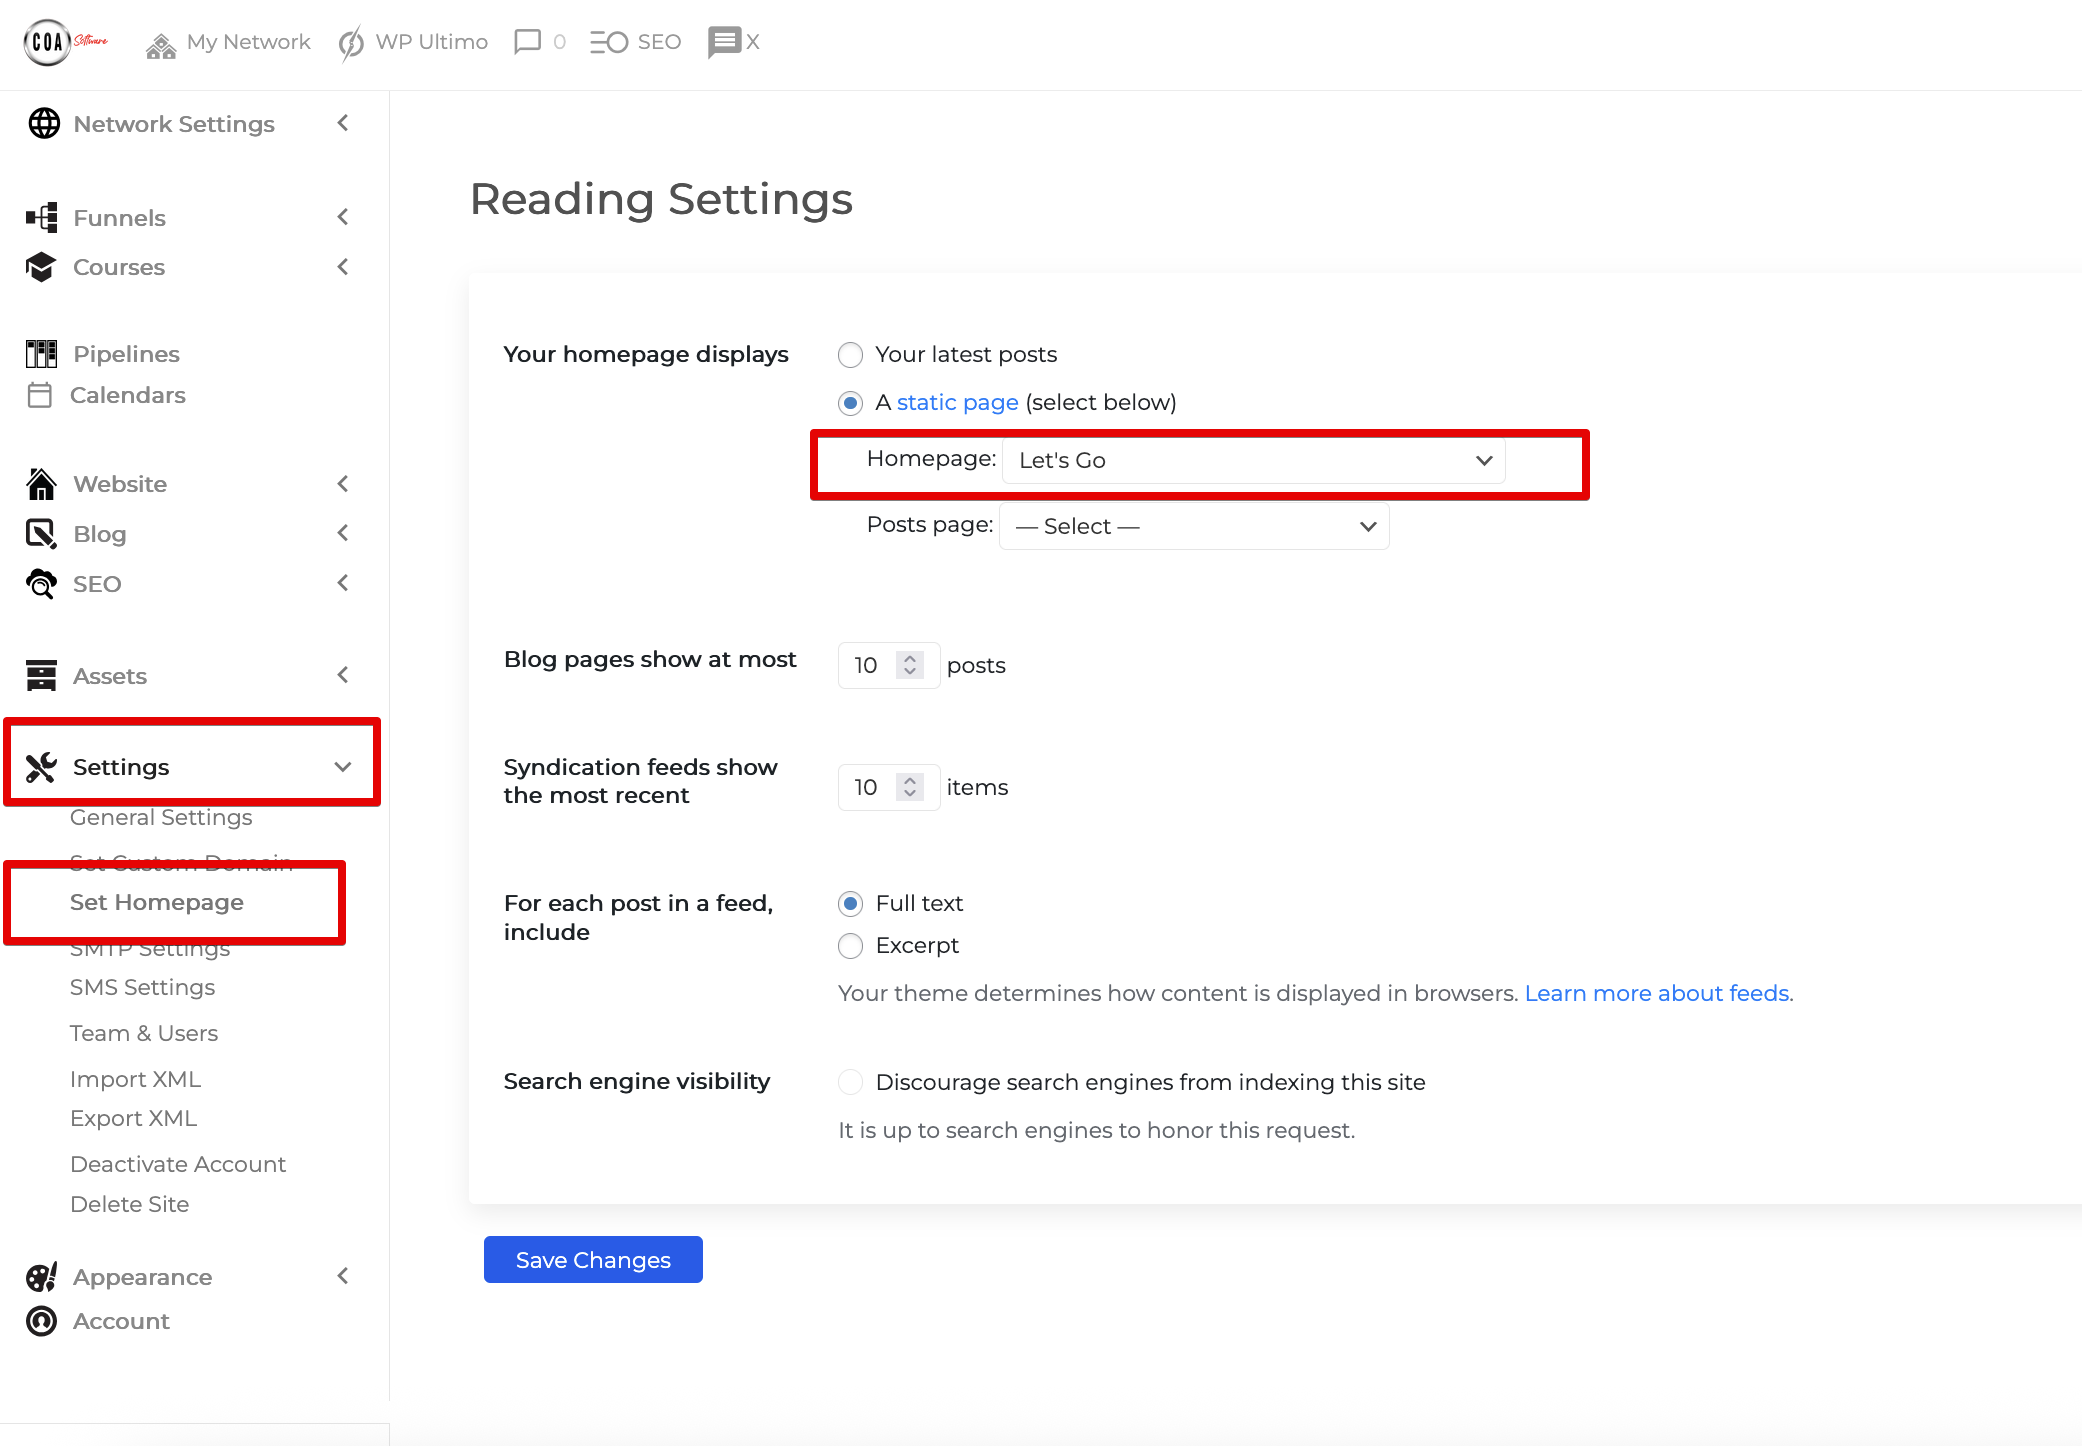This screenshot has width=2082, height=1446.
Task: Open the SMS Settings menu item
Action: (x=142, y=987)
